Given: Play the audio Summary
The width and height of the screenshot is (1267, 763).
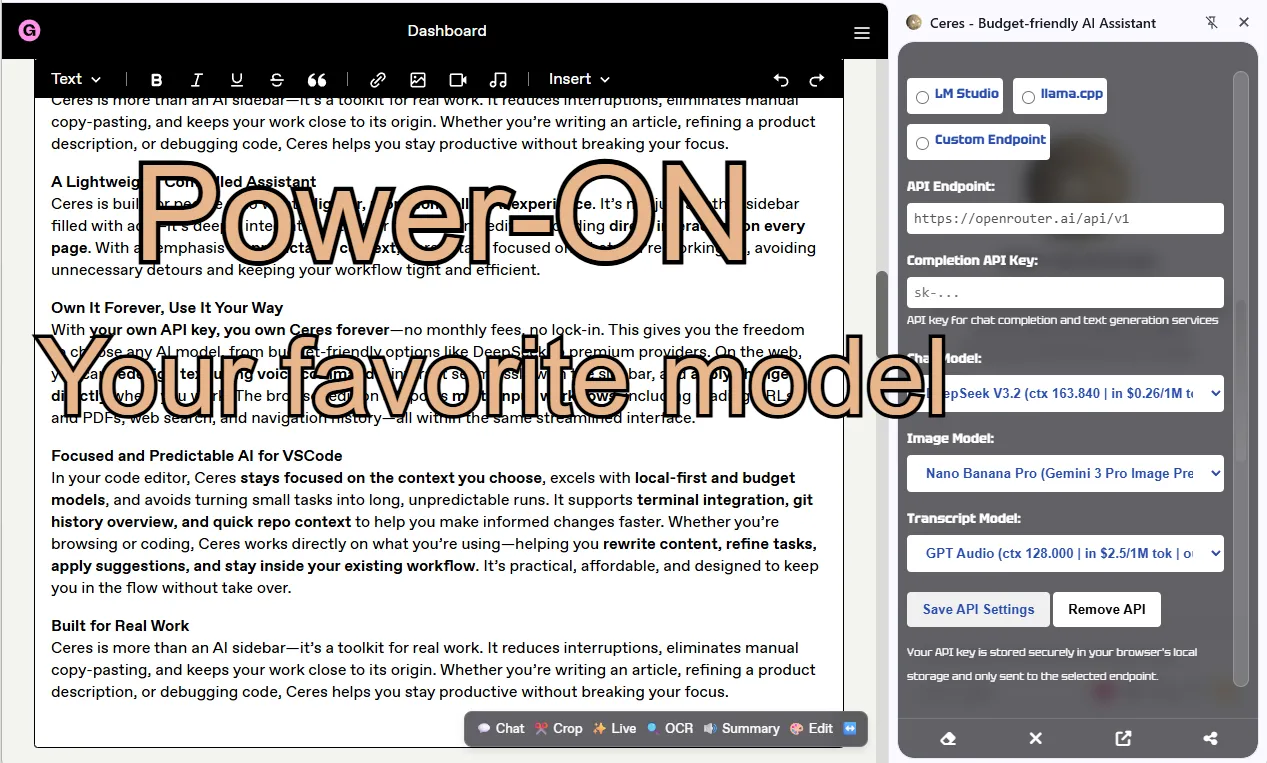Looking at the screenshot, I should tap(742, 728).
